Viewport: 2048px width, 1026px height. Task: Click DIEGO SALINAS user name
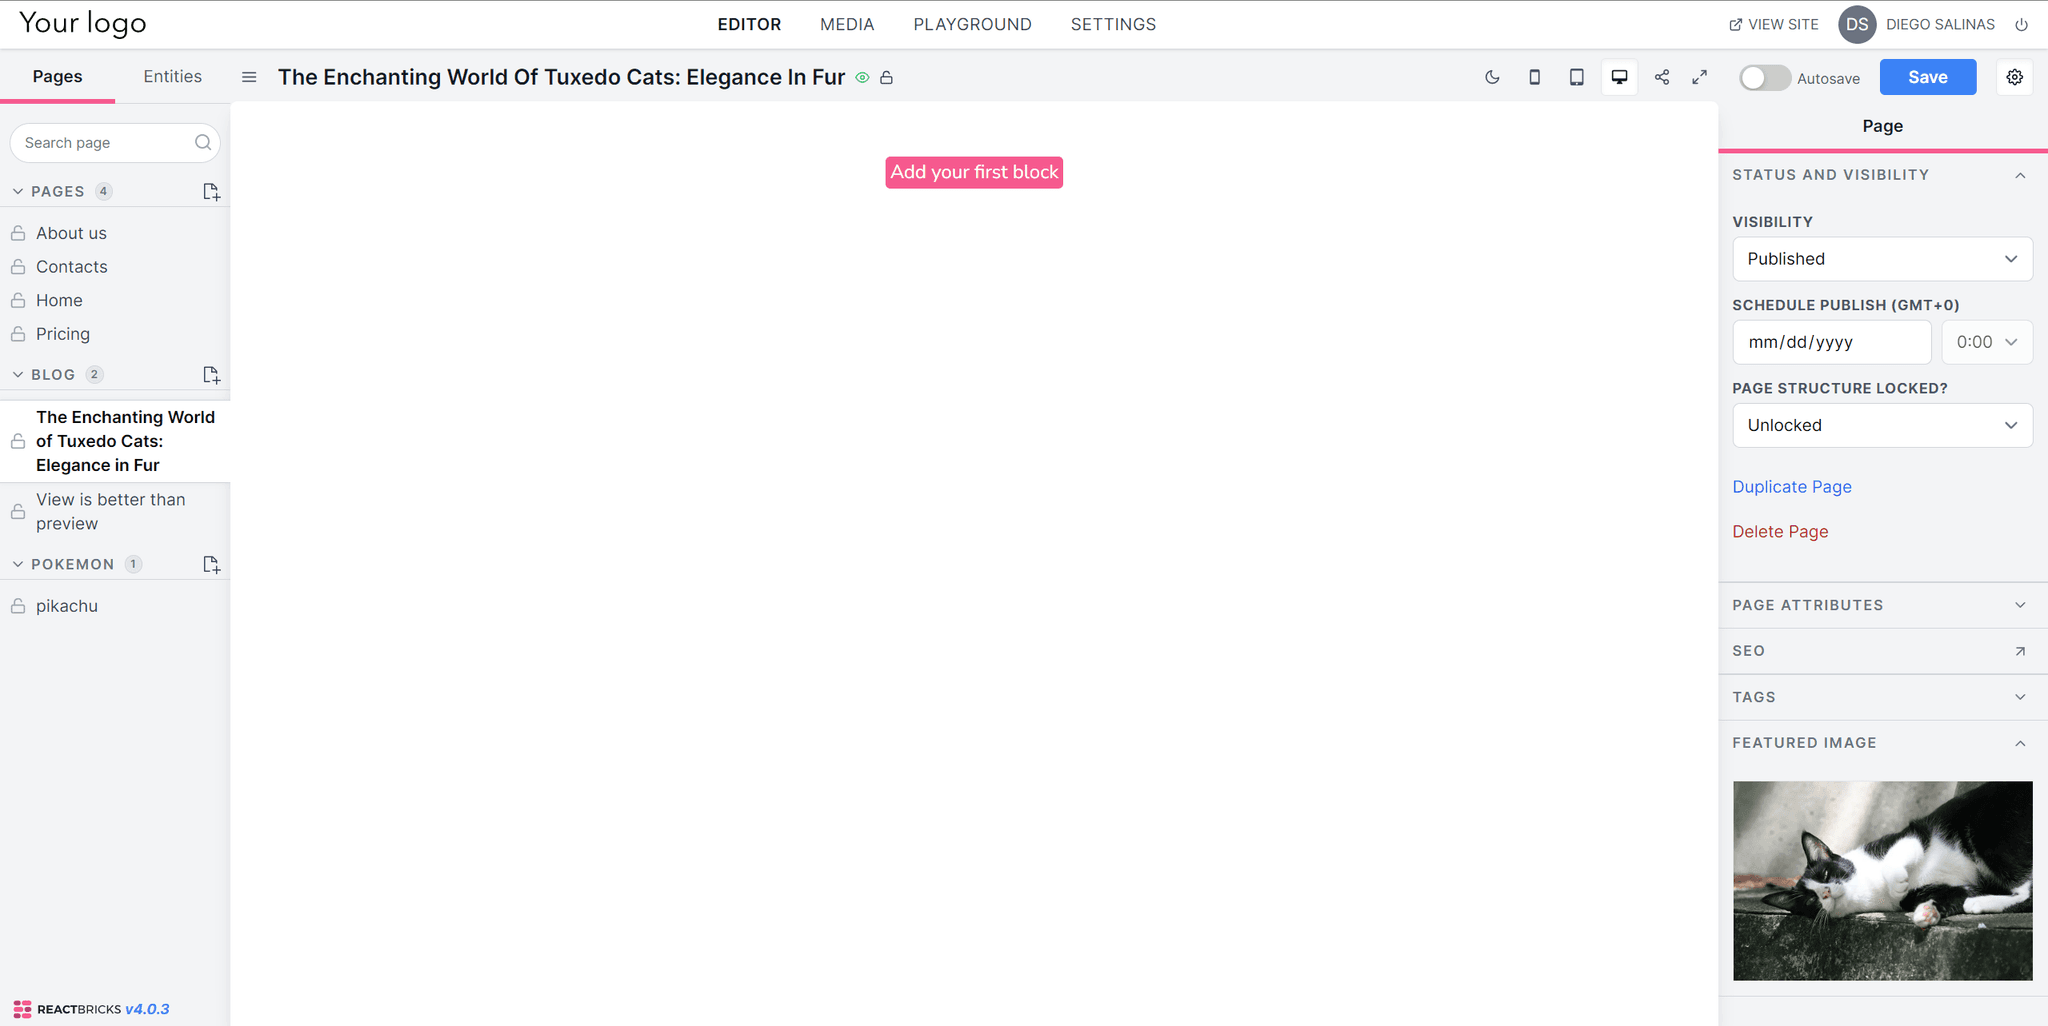(1940, 24)
